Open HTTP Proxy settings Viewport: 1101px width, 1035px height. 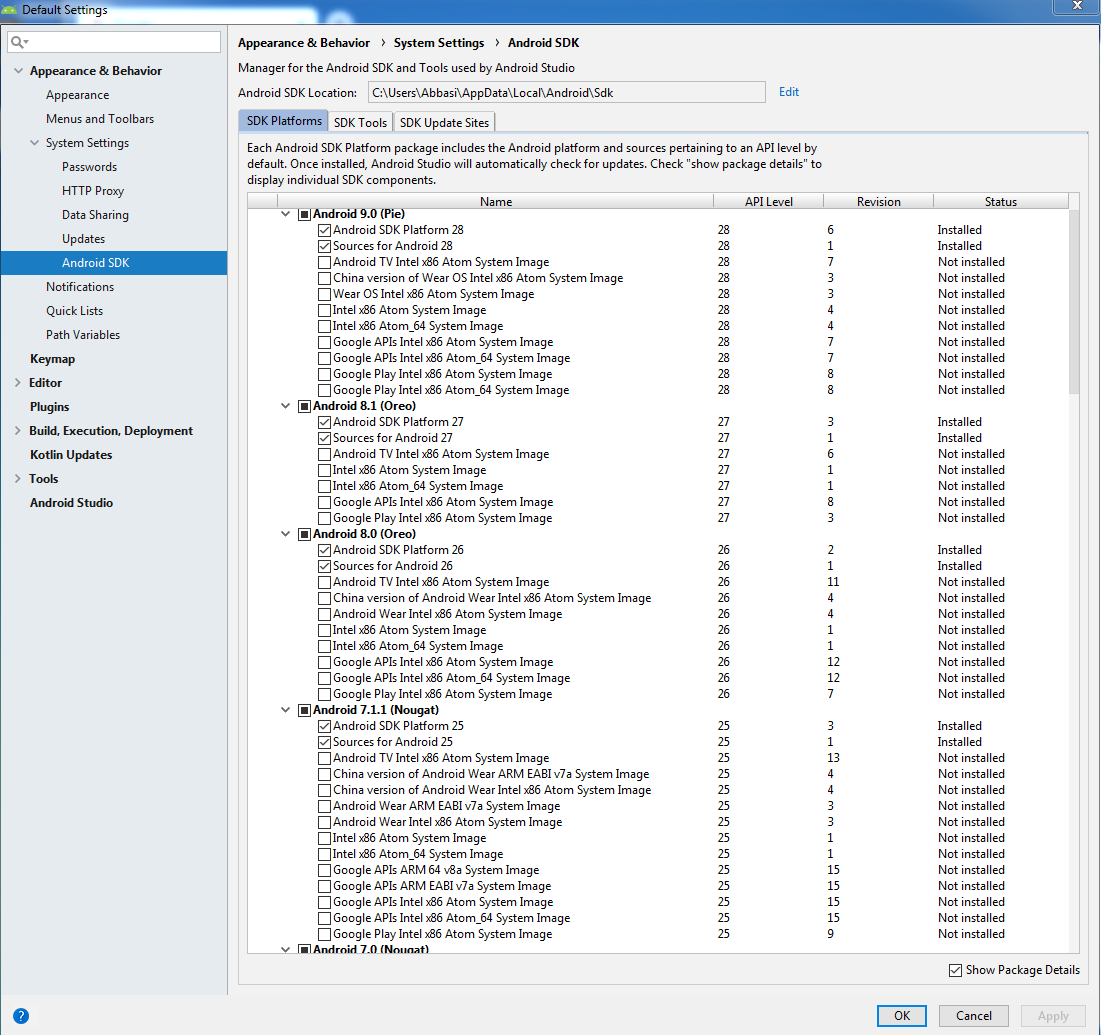(93, 191)
